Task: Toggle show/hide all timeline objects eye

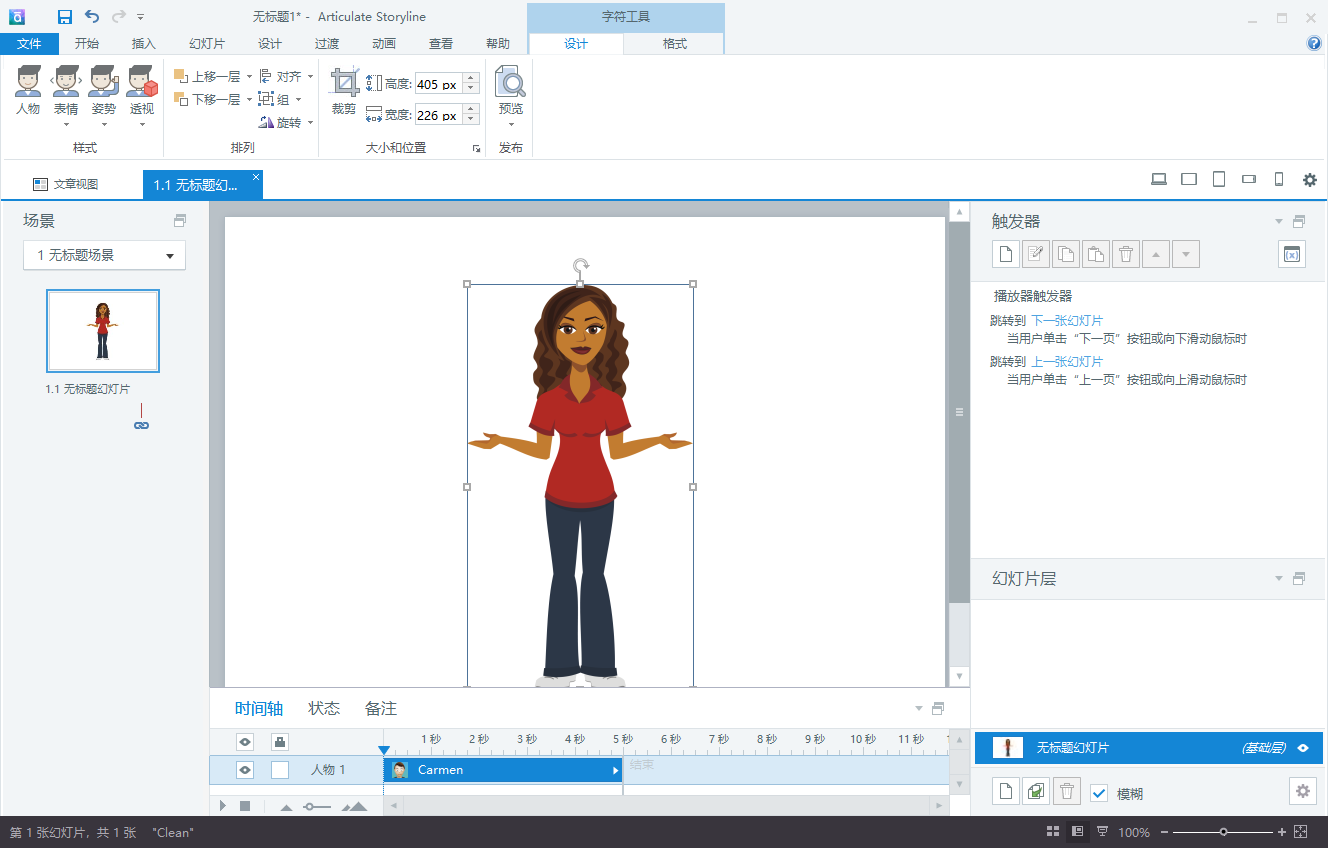Action: pyautogui.click(x=245, y=742)
